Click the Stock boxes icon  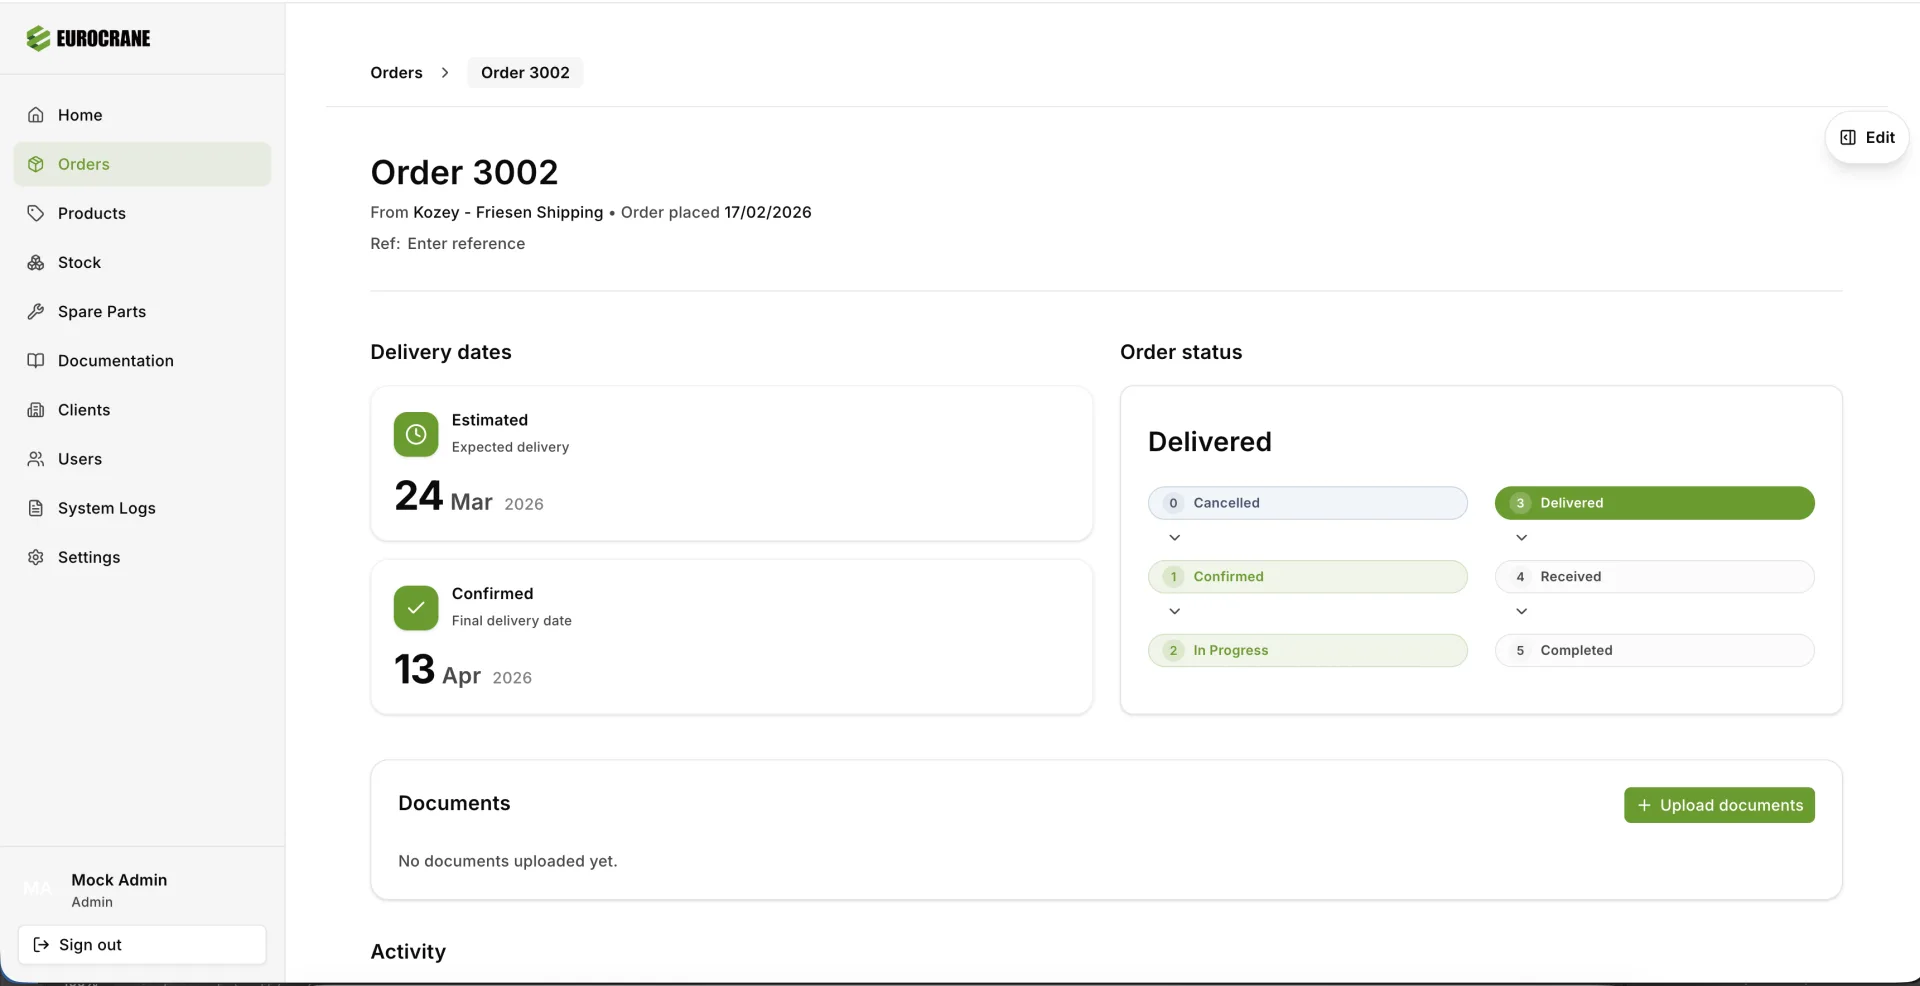(x=36, y=263)
